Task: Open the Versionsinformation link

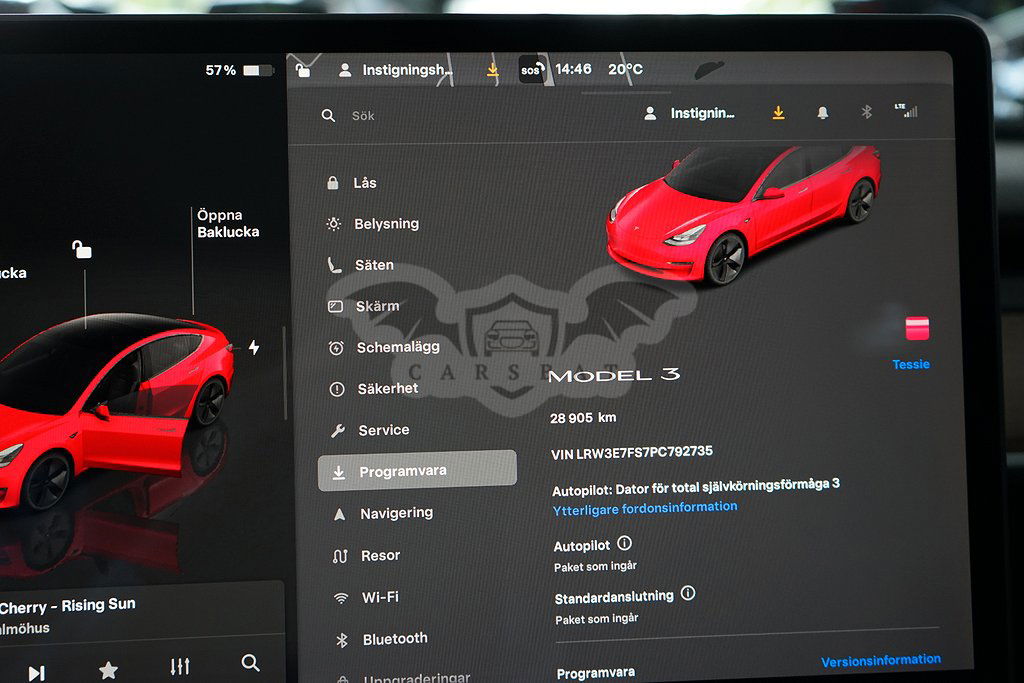Action: tap(880, 661)
